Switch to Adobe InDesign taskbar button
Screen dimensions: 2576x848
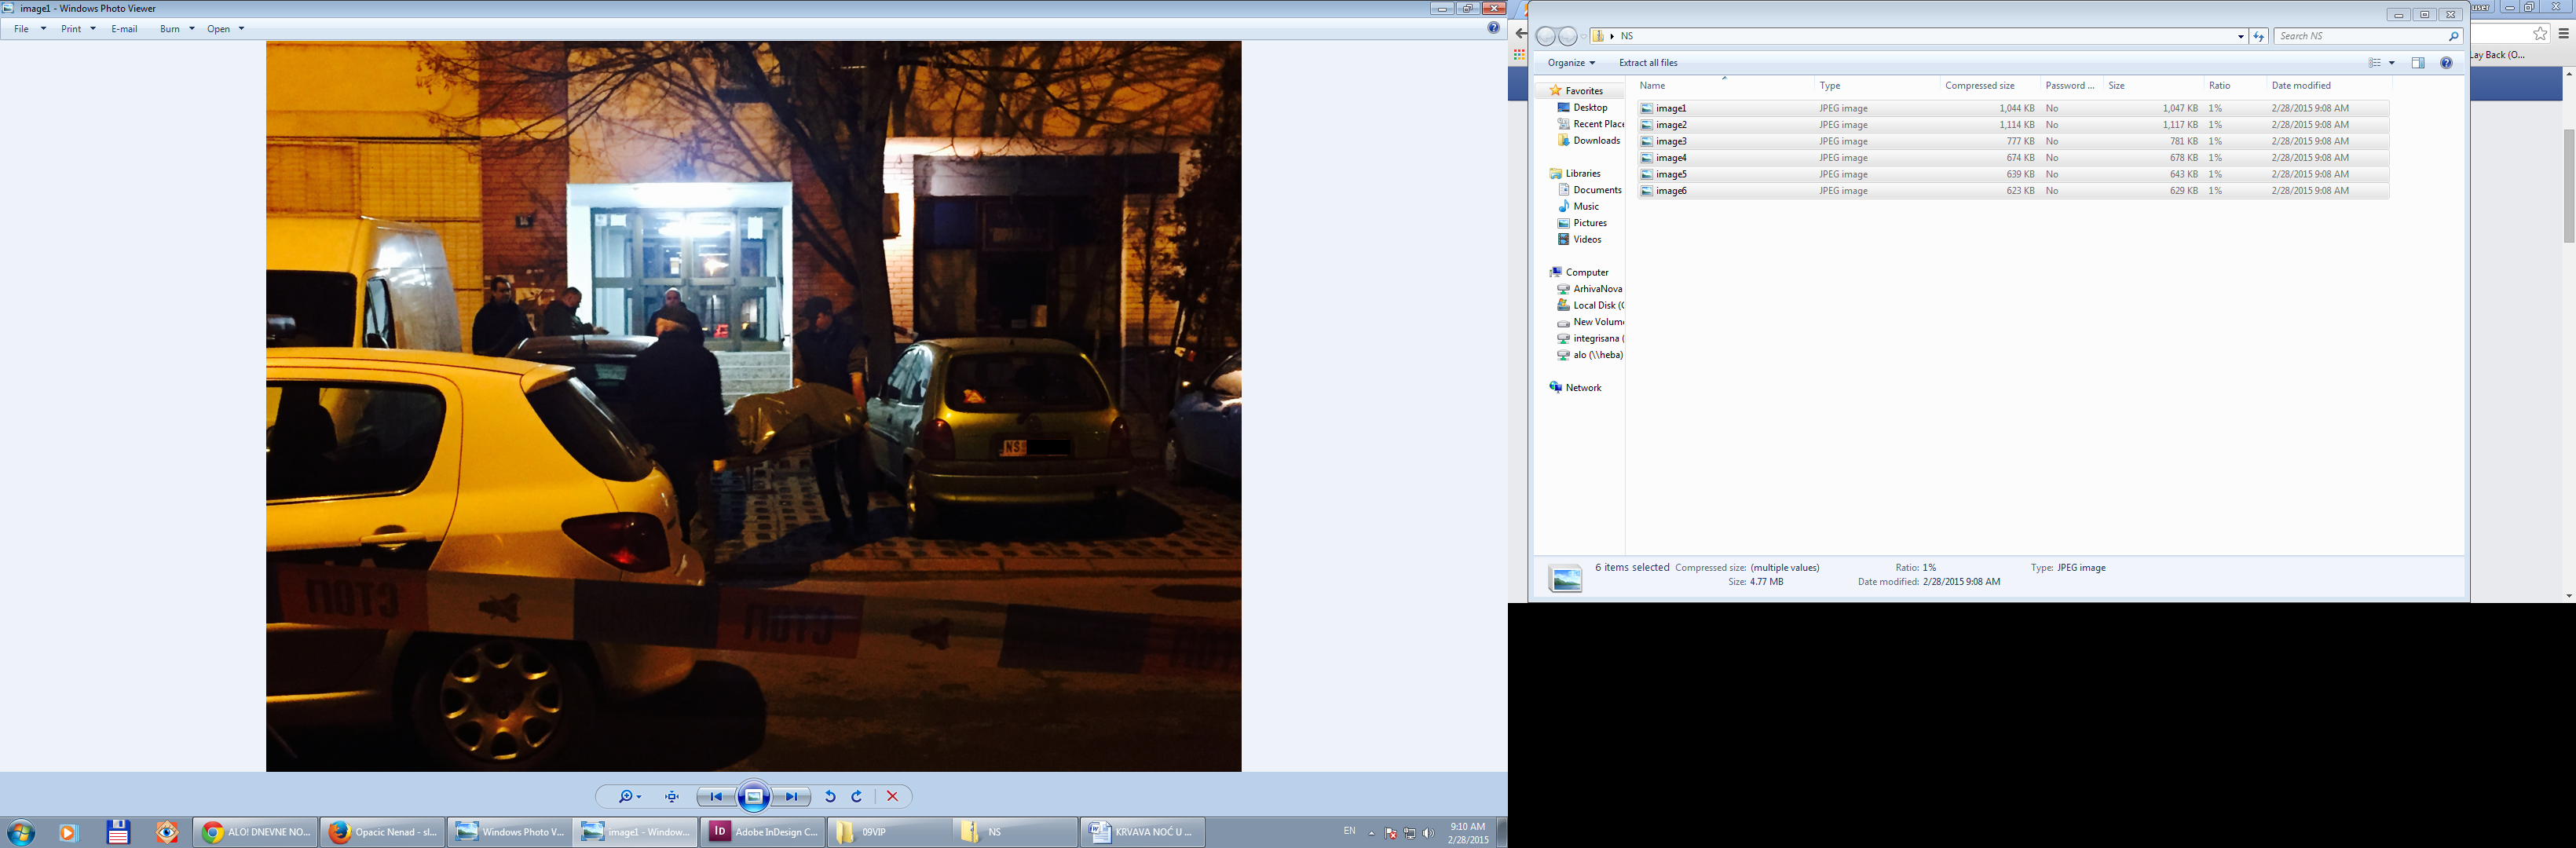click(765, 832)
